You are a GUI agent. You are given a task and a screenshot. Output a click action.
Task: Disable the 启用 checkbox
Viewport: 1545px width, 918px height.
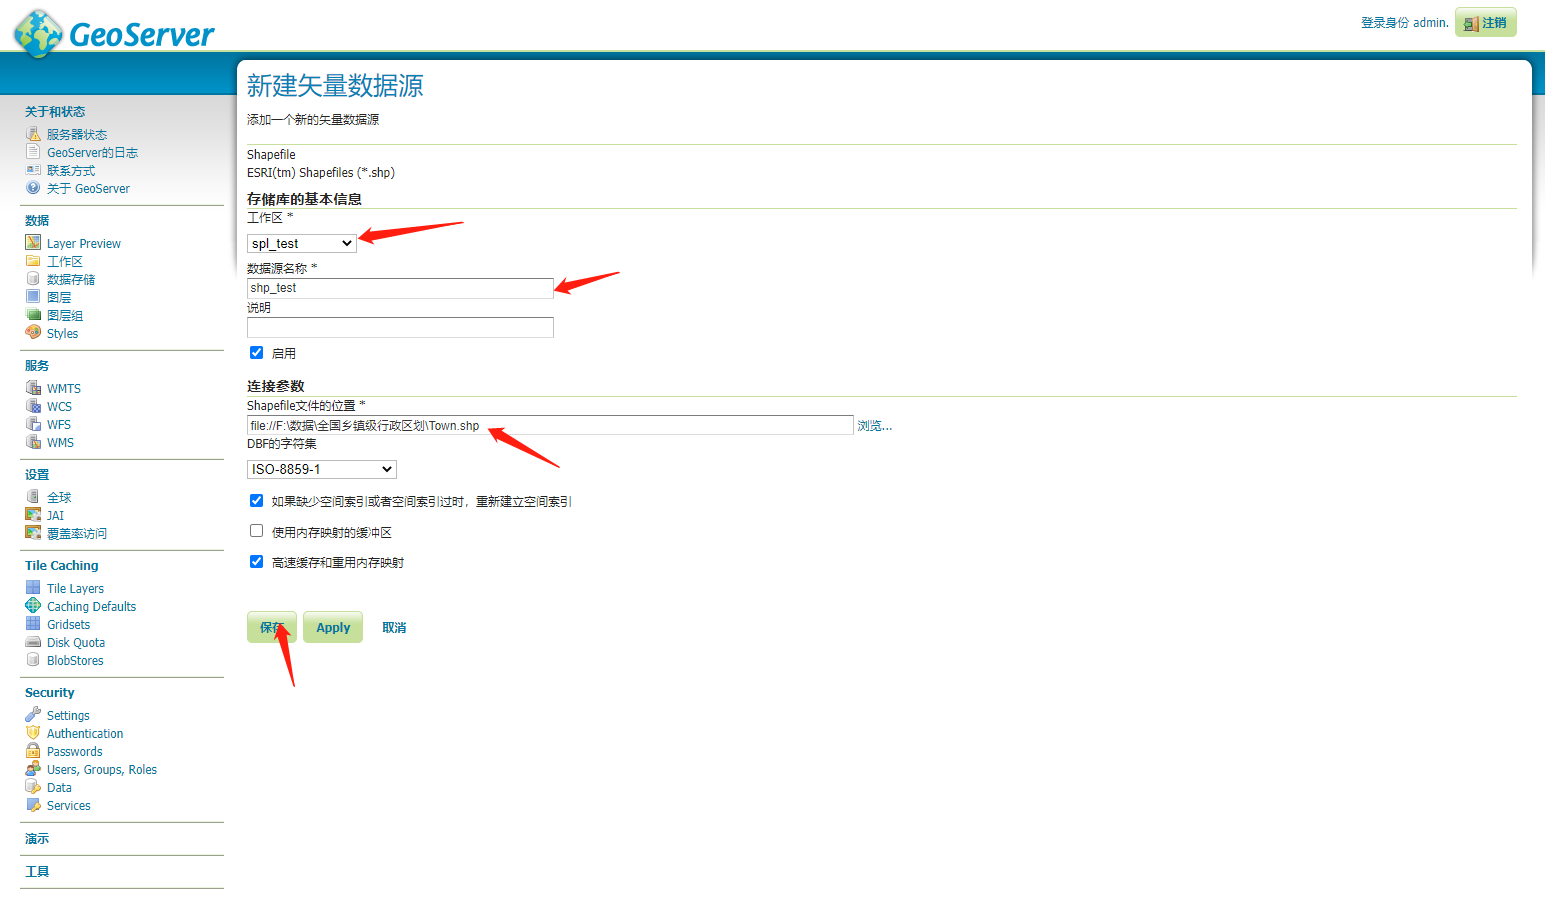[257, 352]
